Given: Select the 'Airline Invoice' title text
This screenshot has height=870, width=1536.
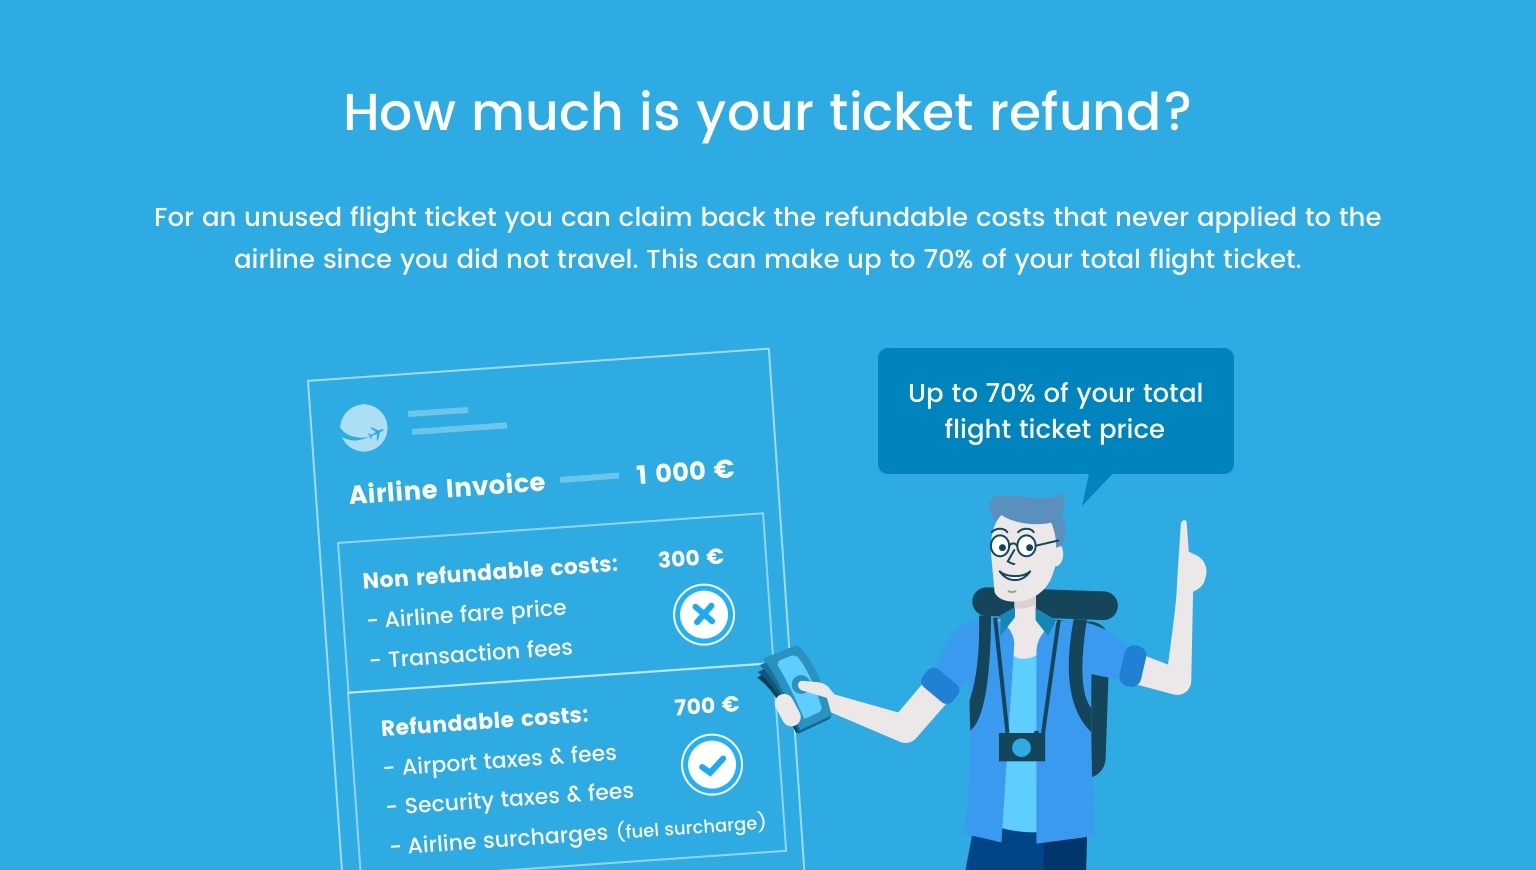Looking at the screenshot, I should pyautogui.click(x=447, y=488).
